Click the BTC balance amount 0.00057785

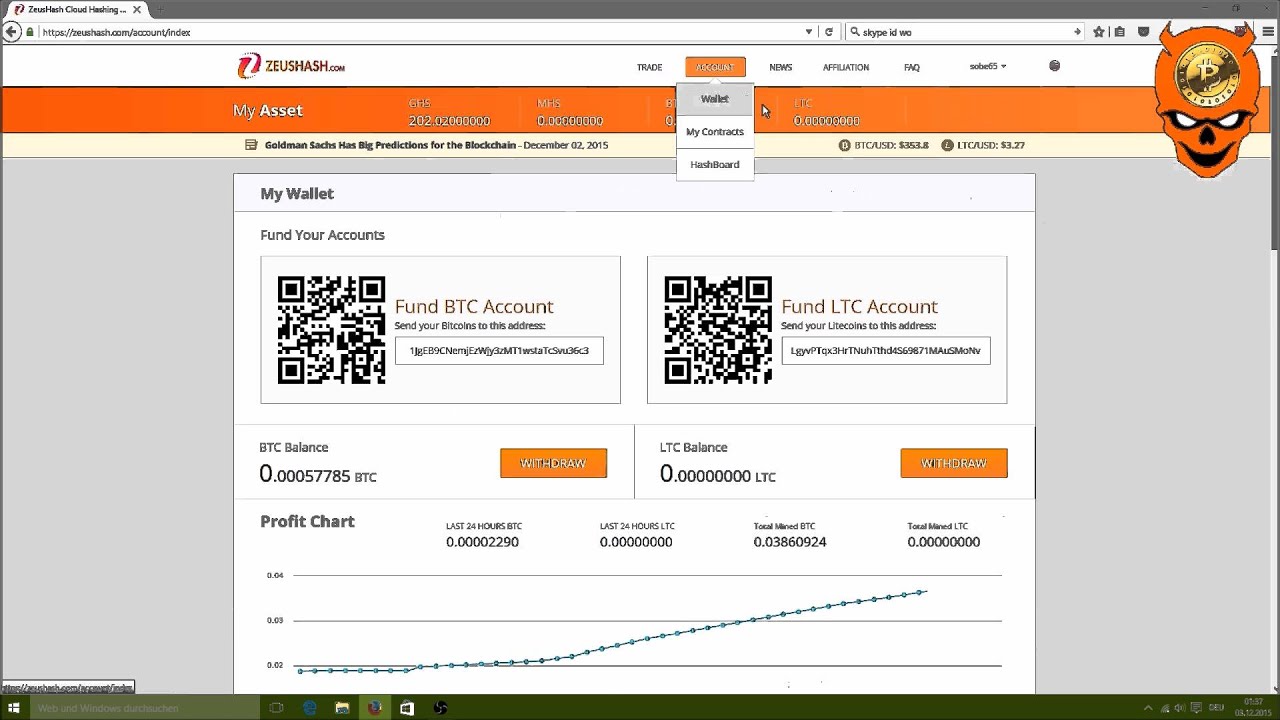coord(305,475)
